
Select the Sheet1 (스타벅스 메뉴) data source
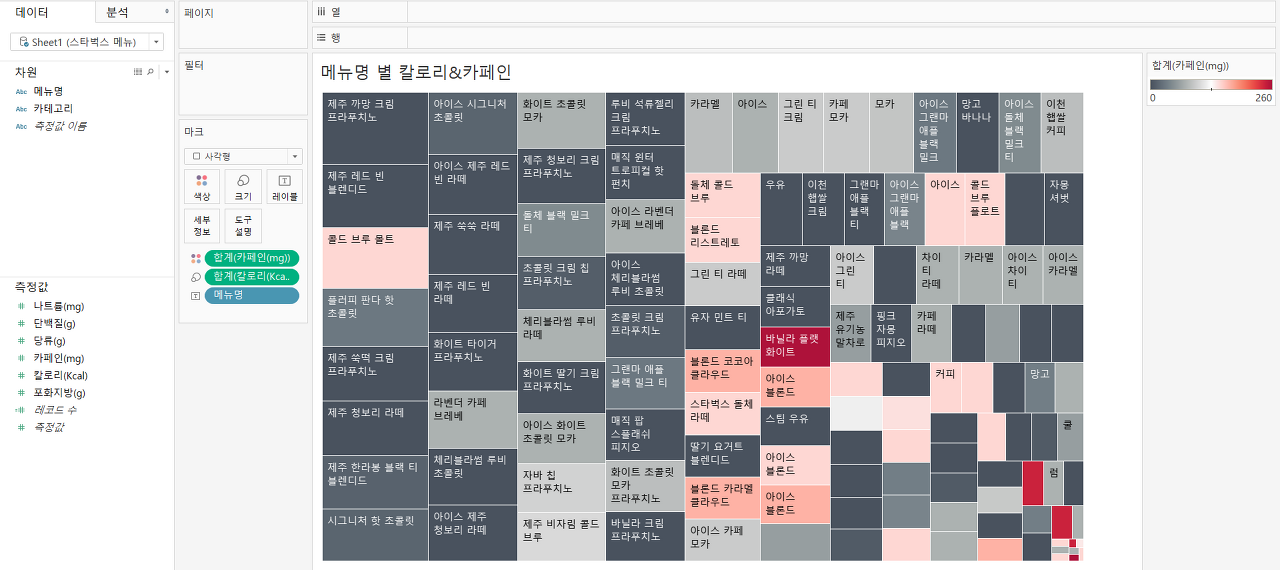coord(81,42)
